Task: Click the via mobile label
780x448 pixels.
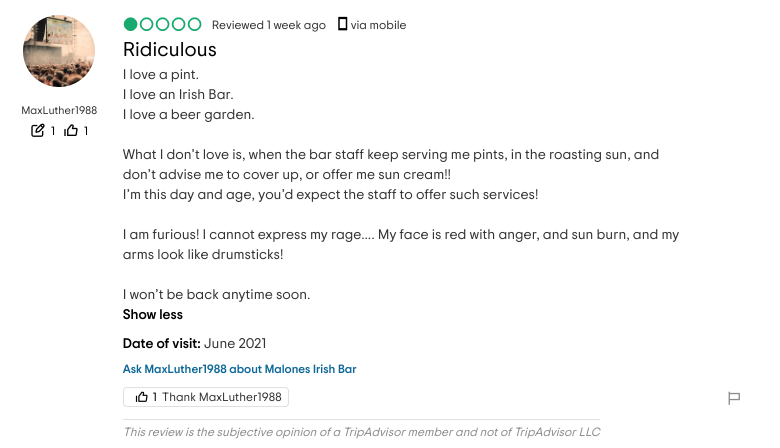Action: (x=378, y=25)
